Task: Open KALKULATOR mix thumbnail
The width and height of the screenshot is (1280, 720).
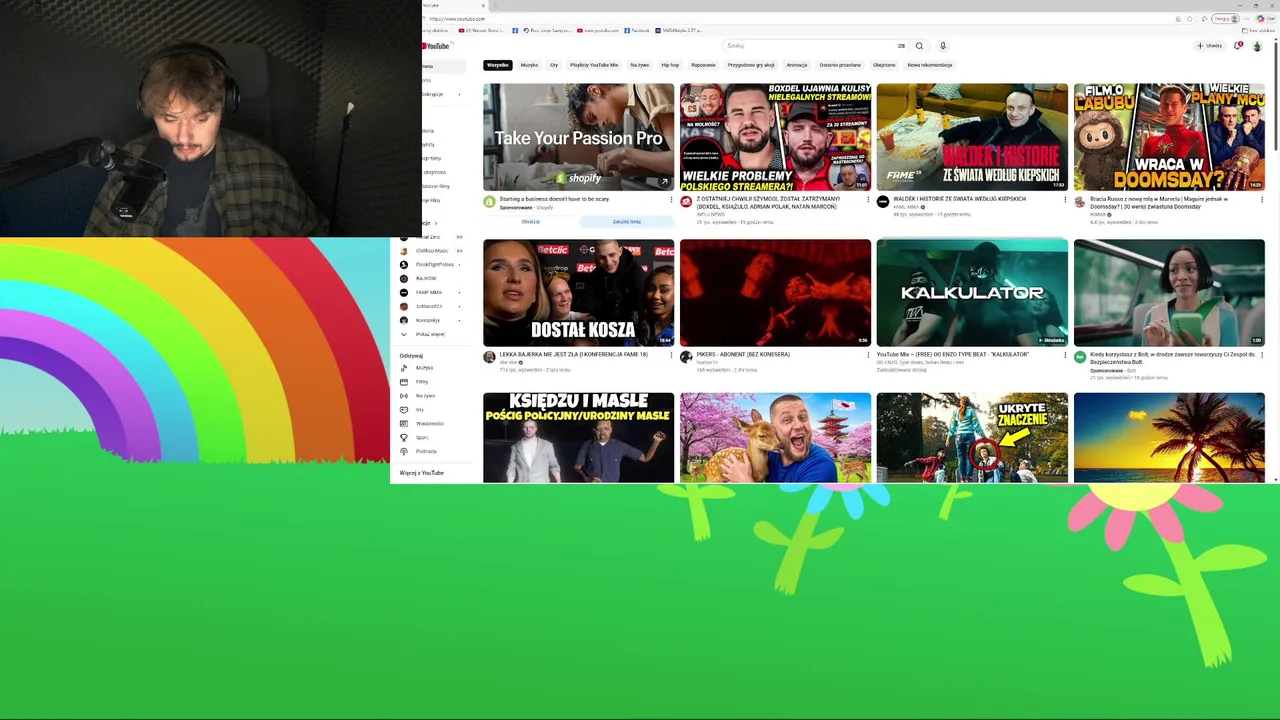Action: [972, 293]
